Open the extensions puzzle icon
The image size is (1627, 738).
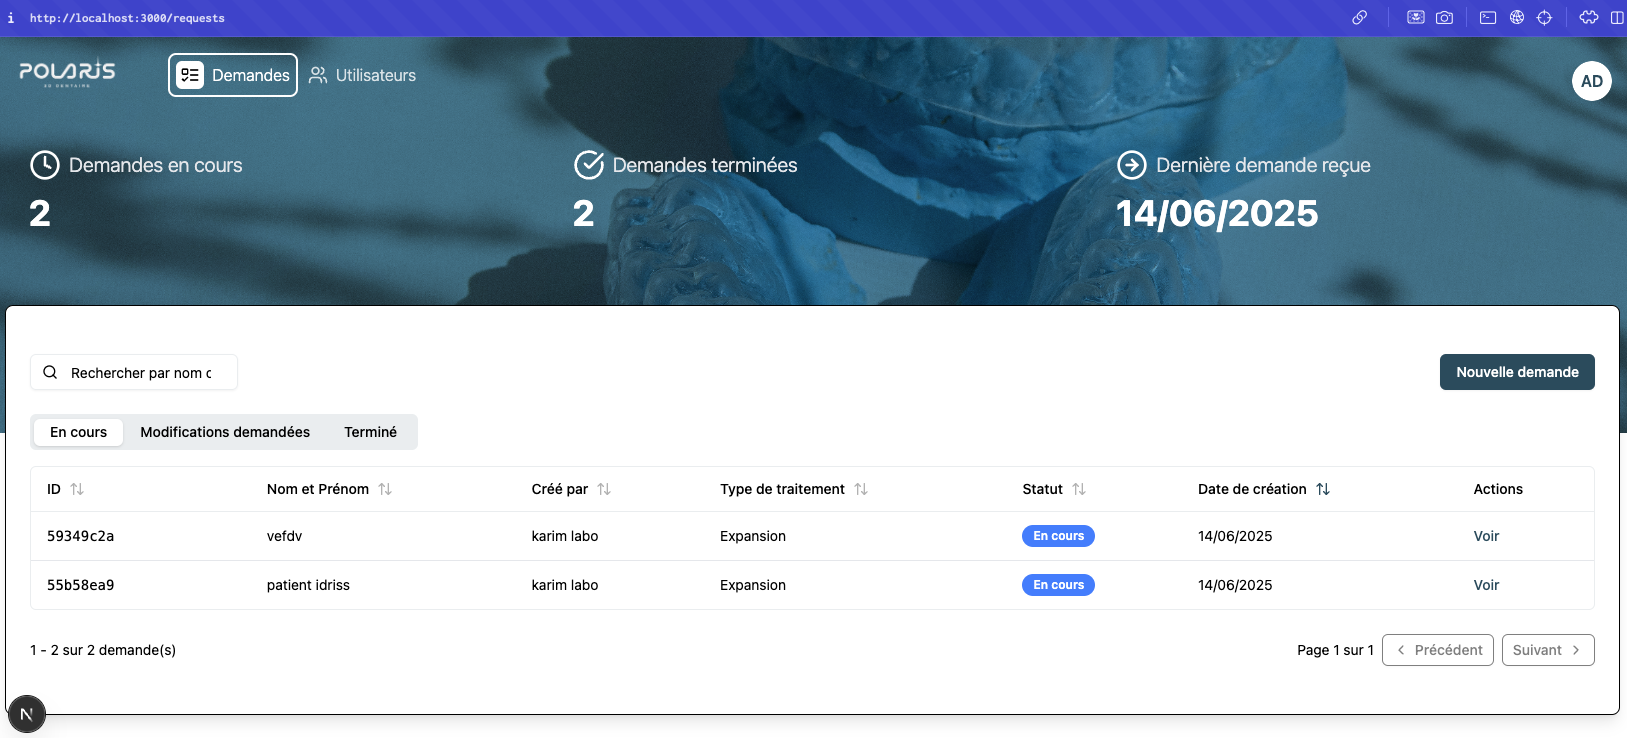1589,17
